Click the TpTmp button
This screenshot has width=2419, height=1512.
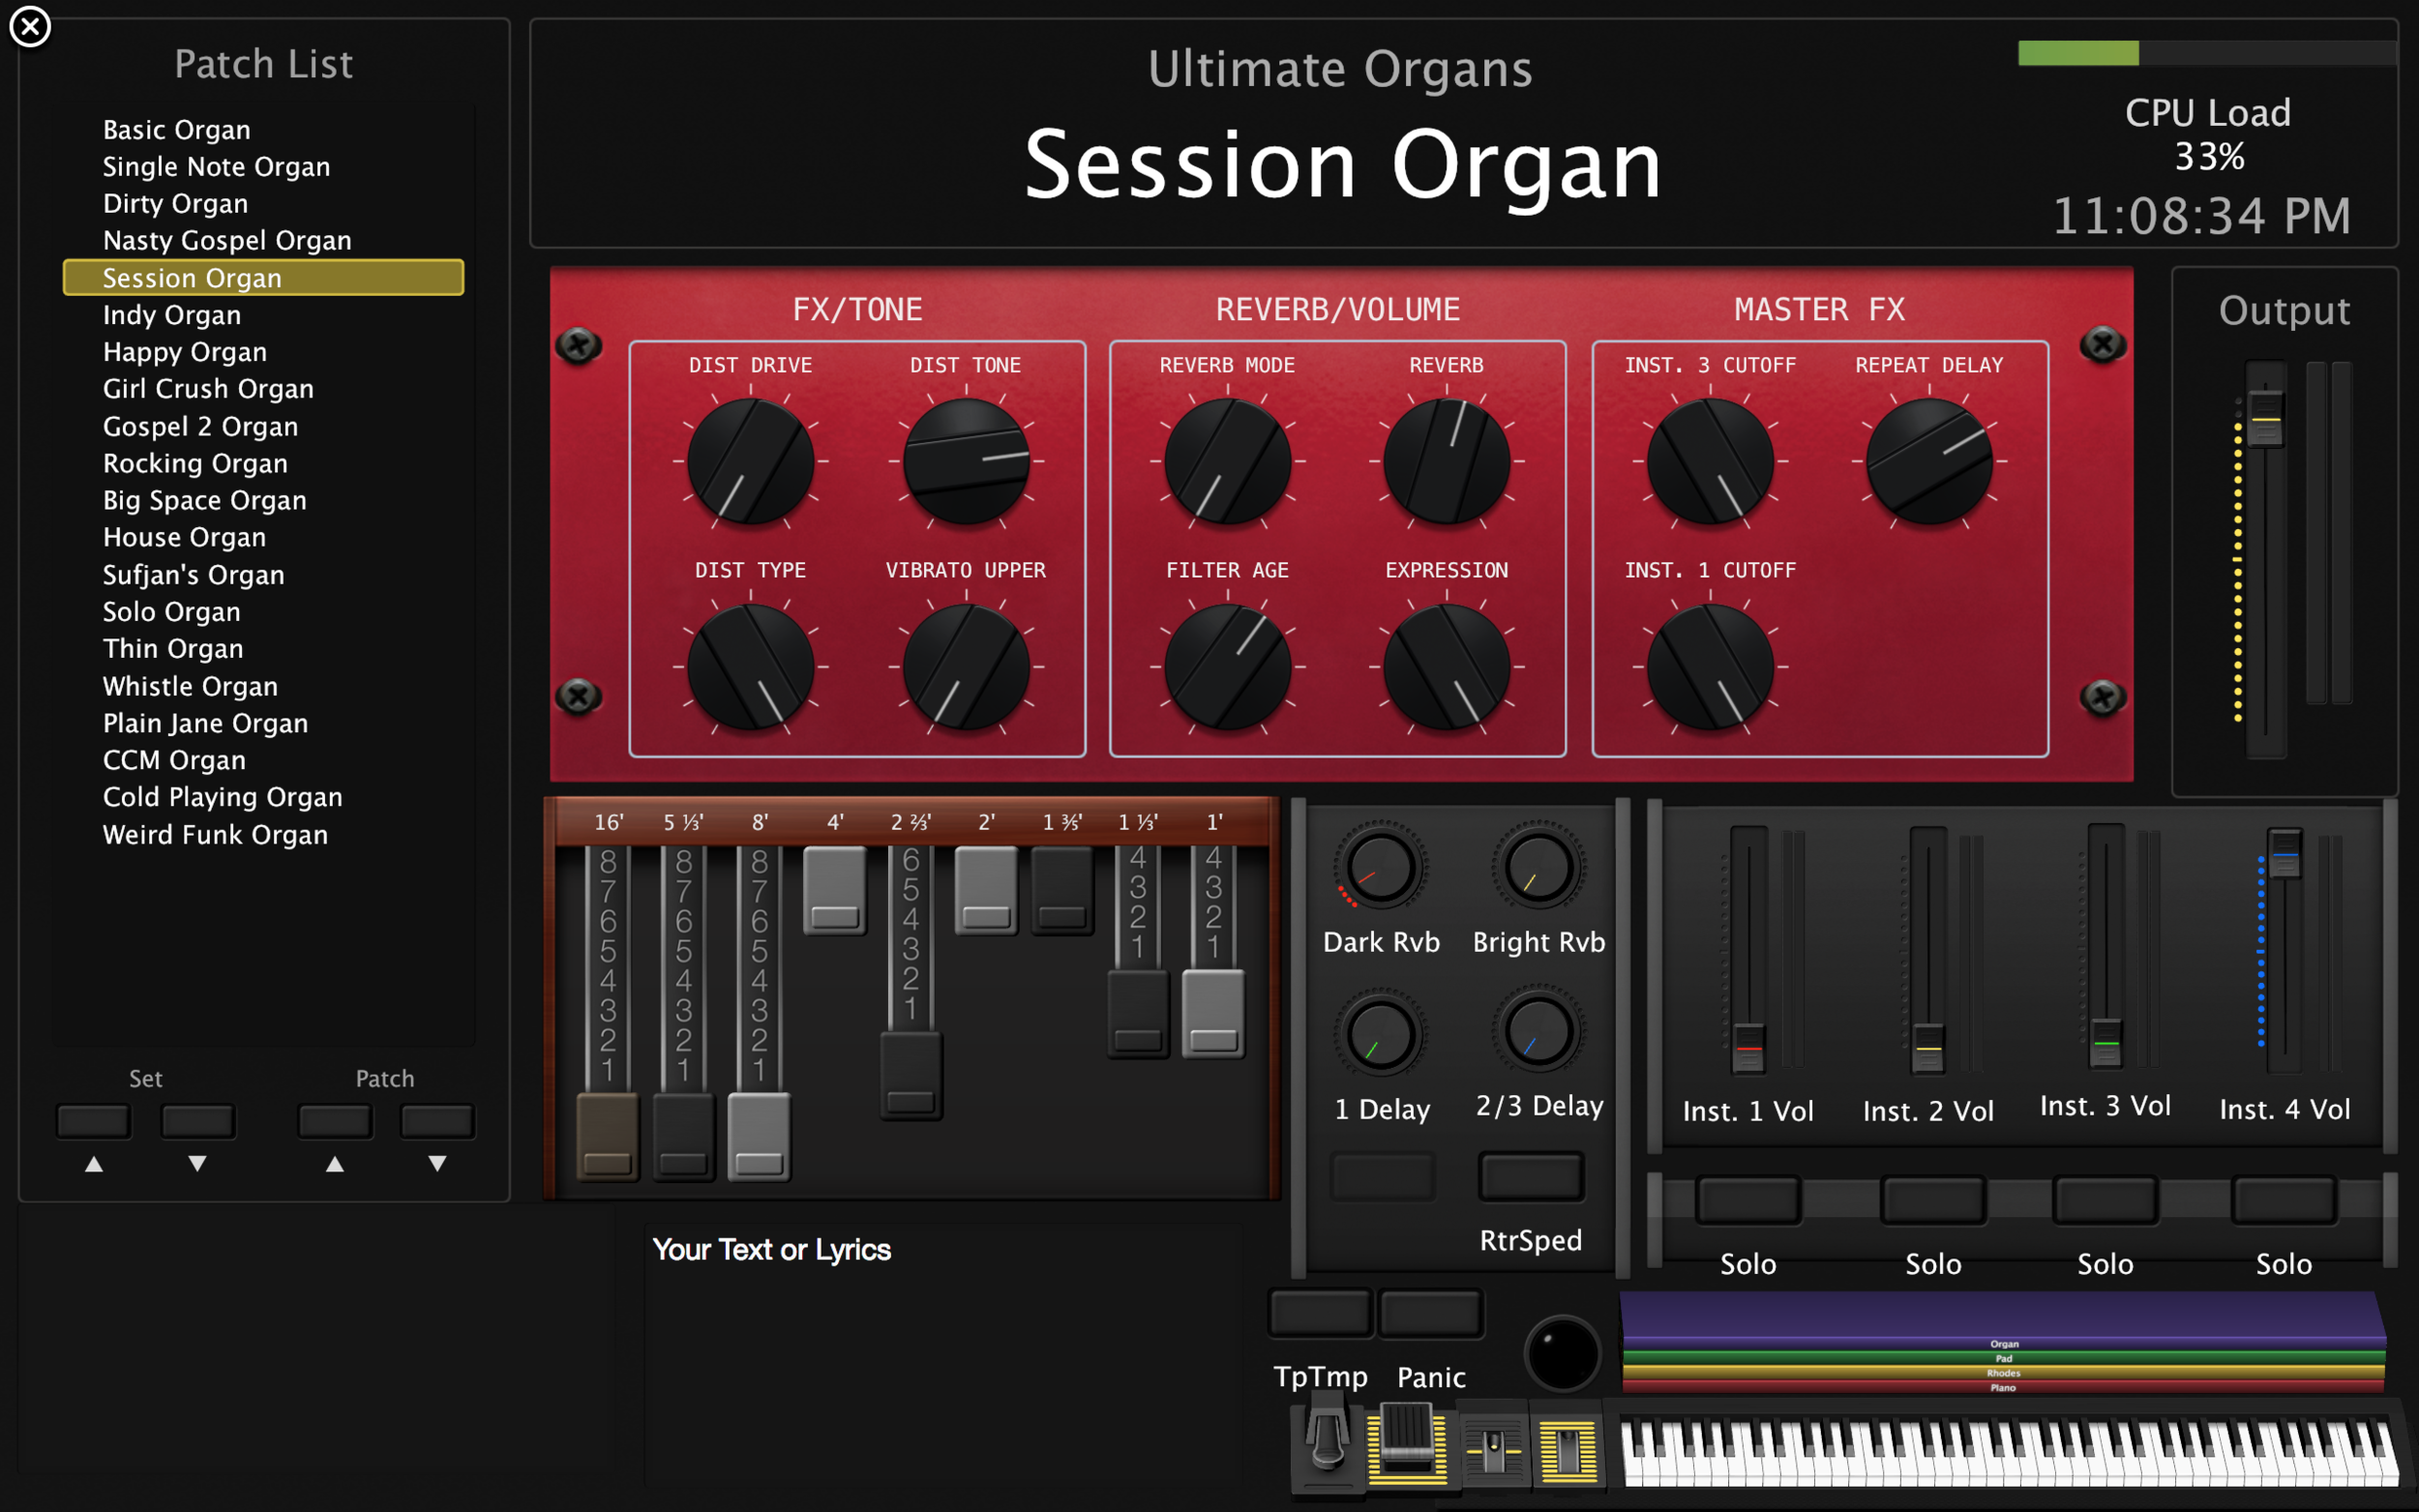(1320, 1313)
